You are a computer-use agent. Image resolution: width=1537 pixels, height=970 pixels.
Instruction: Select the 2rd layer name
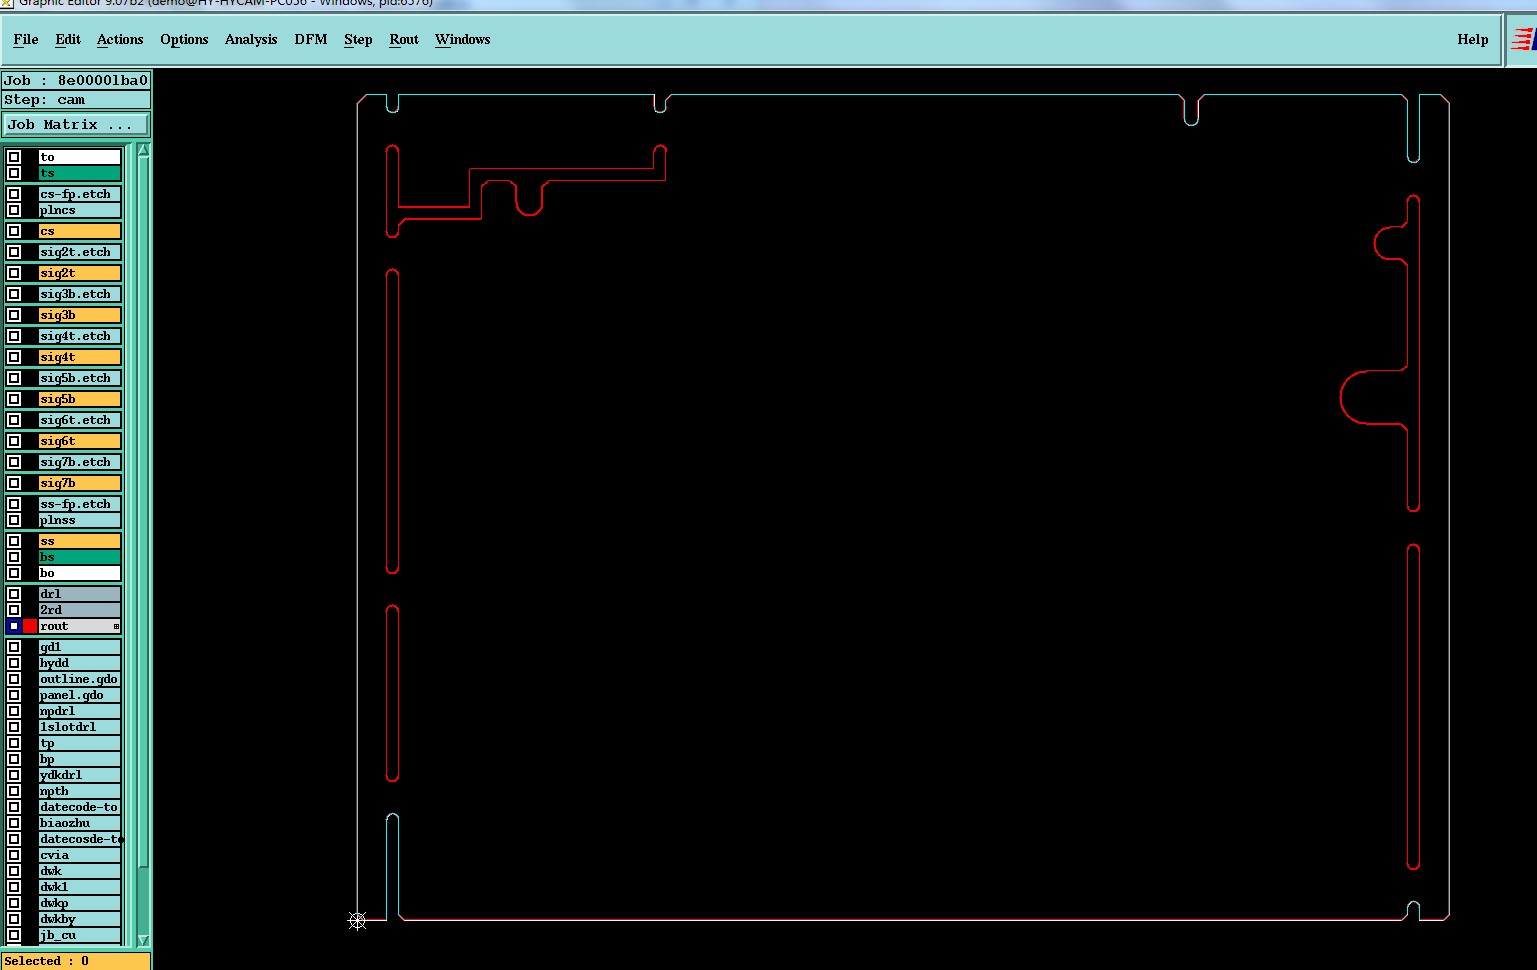pos(80,610)
